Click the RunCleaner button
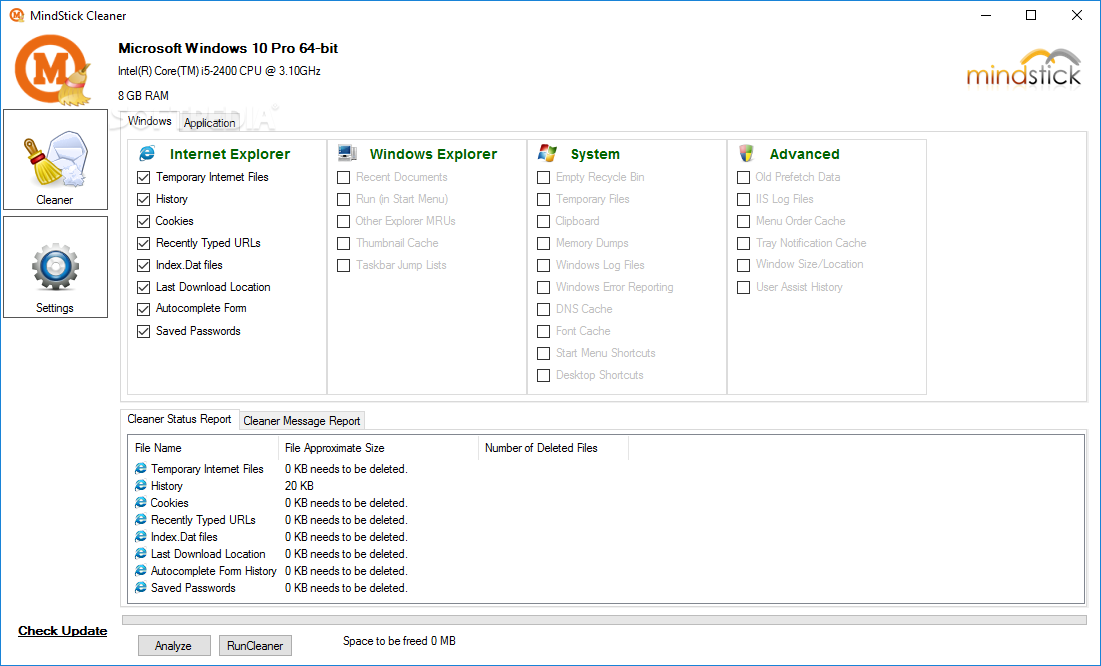 pos(255,646)
